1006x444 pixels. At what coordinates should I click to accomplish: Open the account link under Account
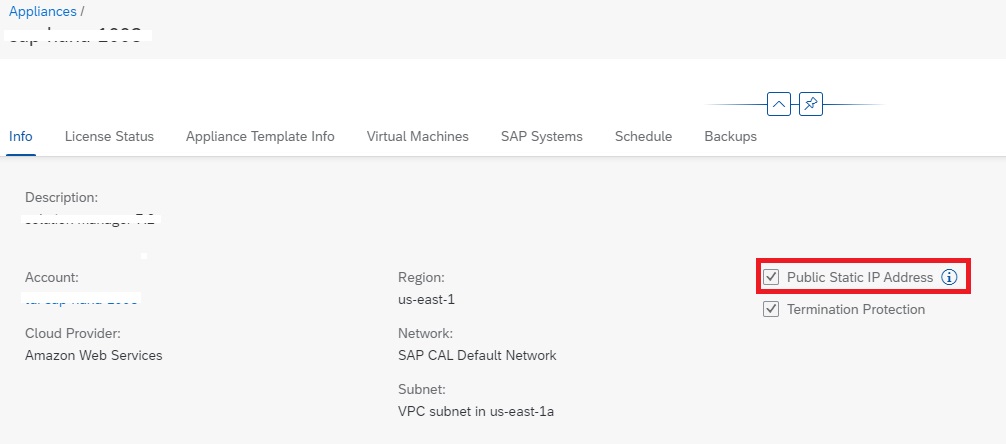[x=82, y=299]
